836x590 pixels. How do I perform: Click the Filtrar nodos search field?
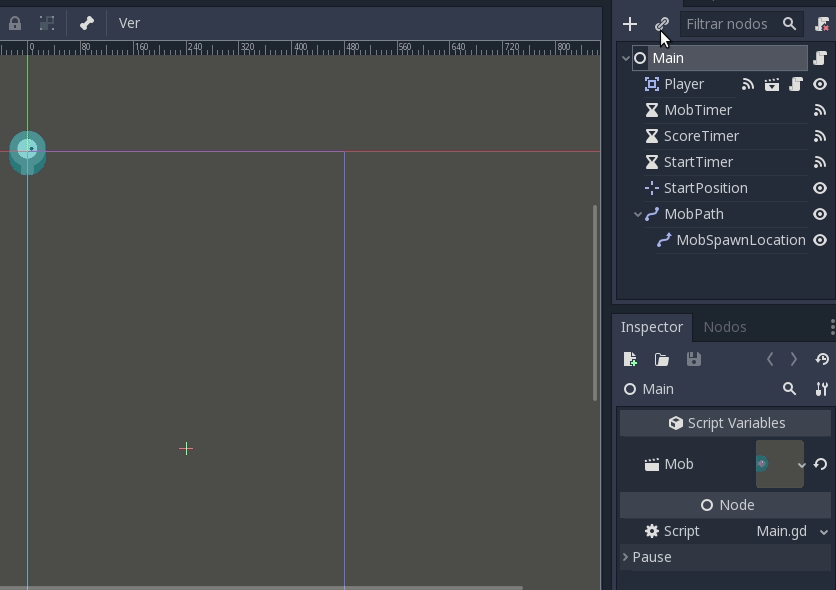click(728, 24)
